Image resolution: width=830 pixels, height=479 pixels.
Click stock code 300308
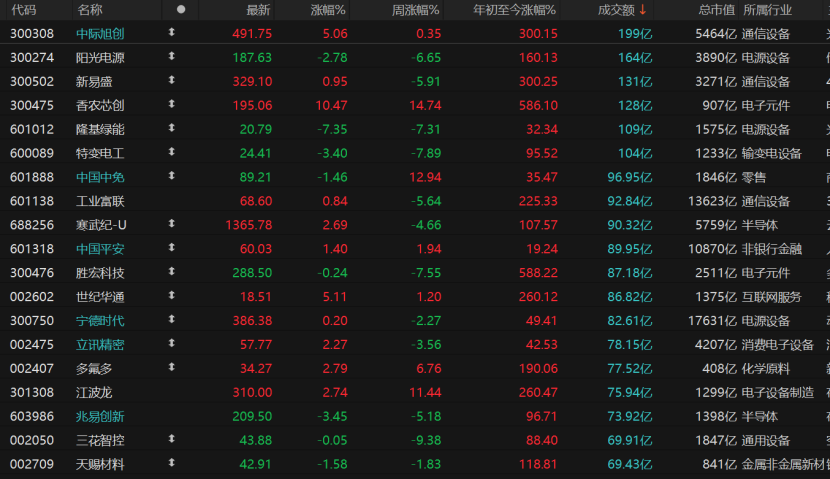coord(32,34)
